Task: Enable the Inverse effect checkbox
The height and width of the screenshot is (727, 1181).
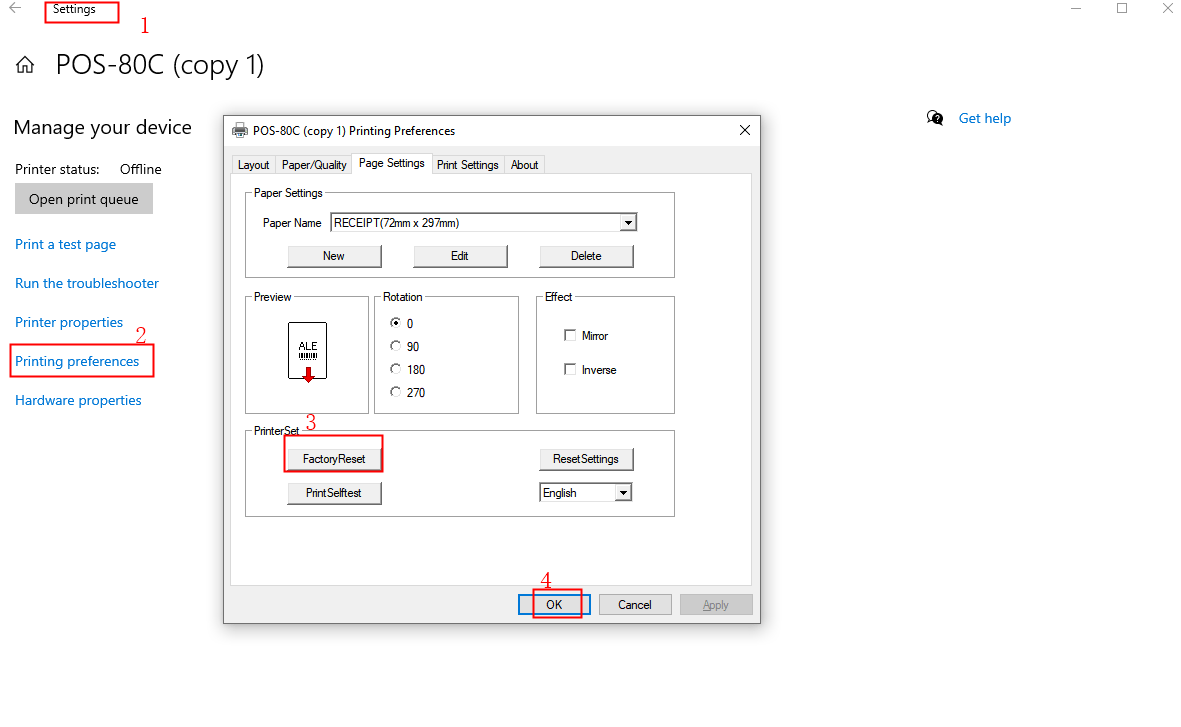Action: pyautogui.click(x=570, y=368)
